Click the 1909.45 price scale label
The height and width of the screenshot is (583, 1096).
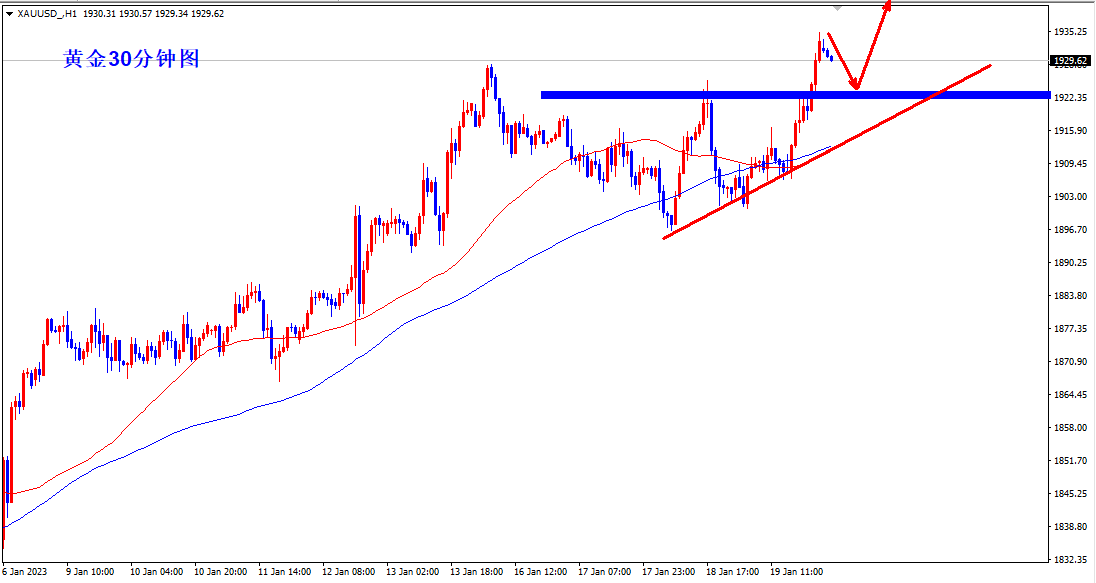pos(1070,164)
